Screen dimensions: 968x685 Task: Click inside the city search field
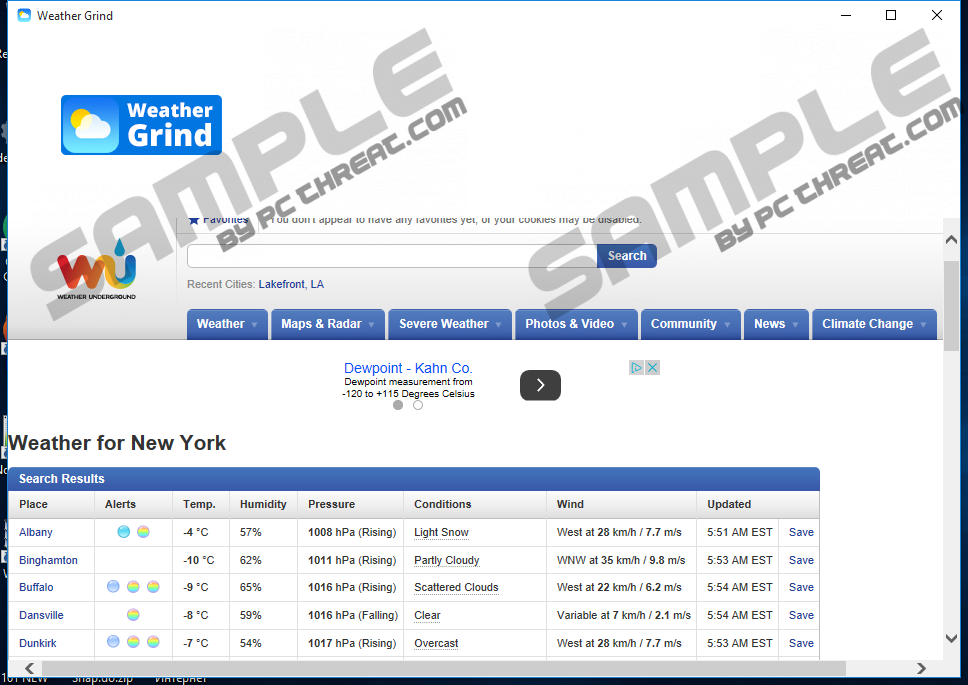391,256
